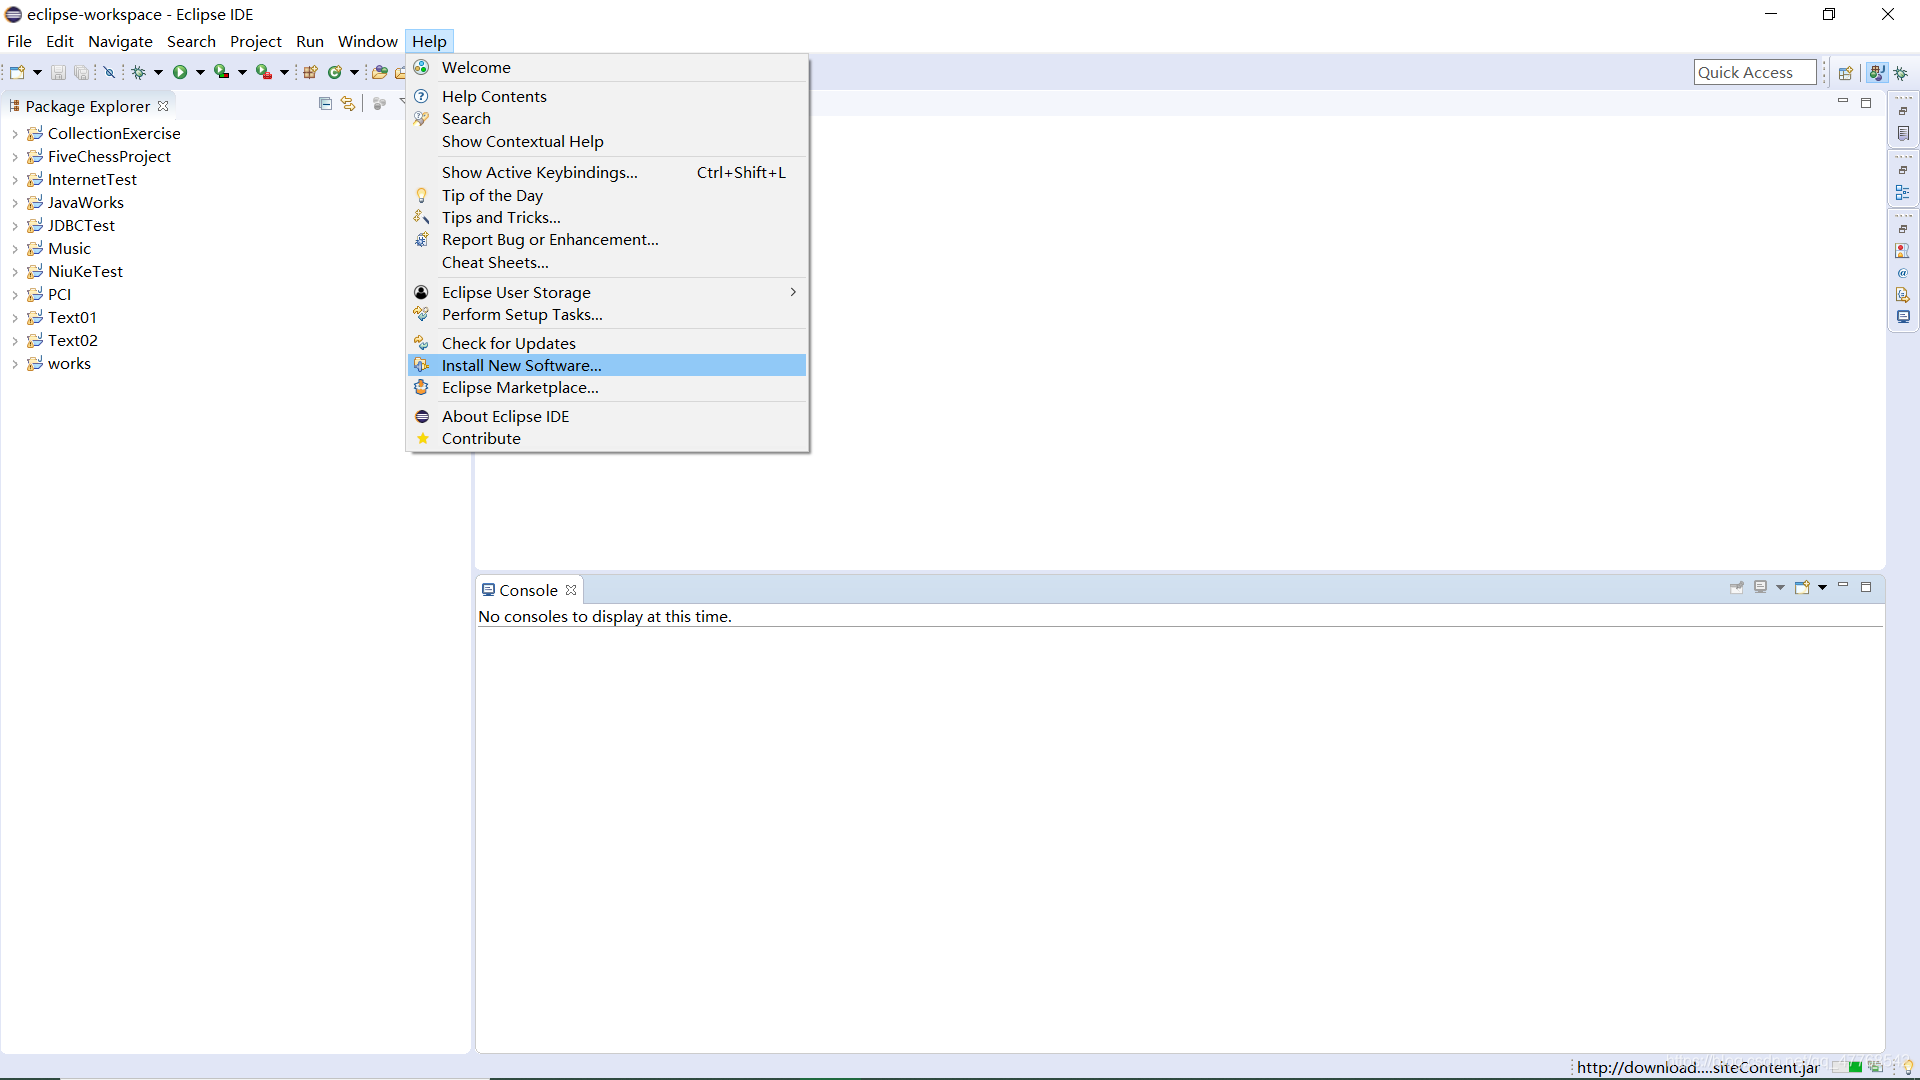Switch to the Debug perspective icon
Image resolution: width=1920 pixels, height=1080 pixels.
pyautogui.click(x=1901, y=73)
